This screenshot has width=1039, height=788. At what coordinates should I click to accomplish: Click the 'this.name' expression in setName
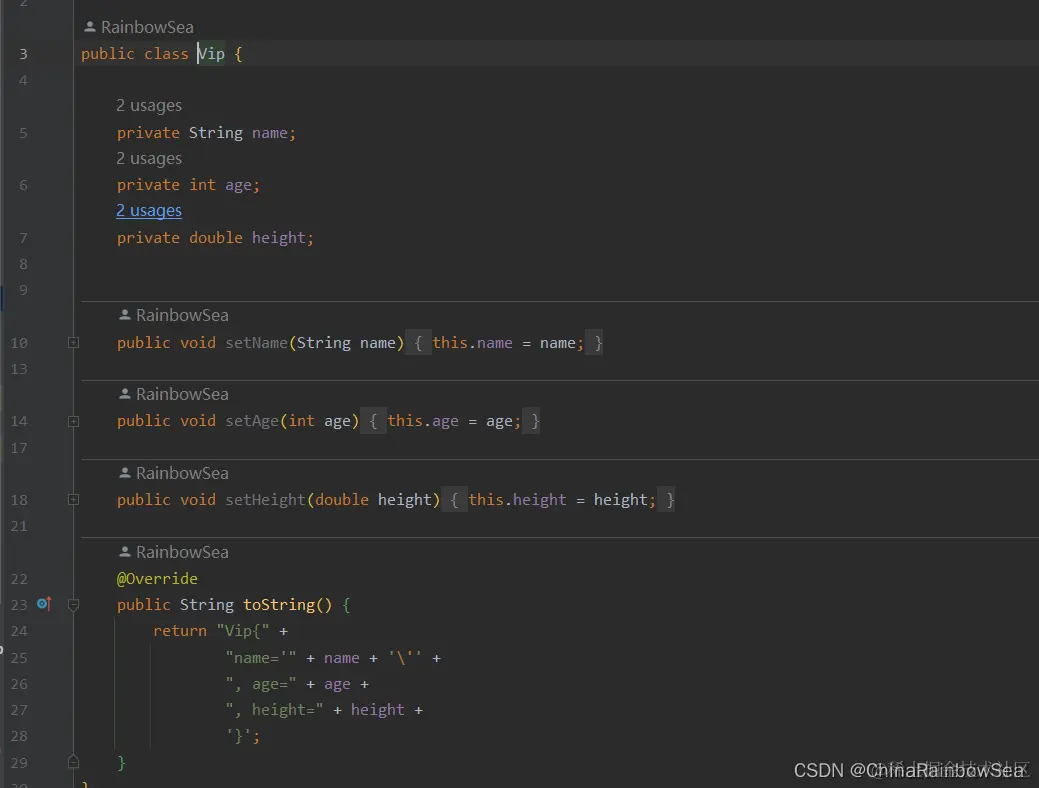coord(472,343)
